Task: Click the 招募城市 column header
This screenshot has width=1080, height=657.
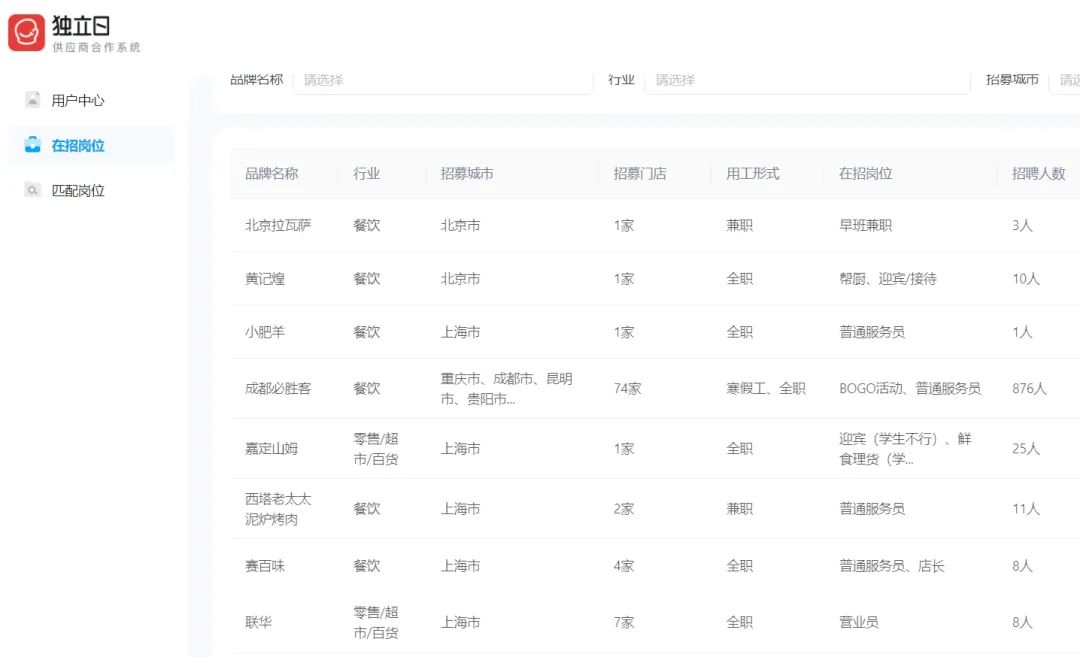Action: point(467,174)
